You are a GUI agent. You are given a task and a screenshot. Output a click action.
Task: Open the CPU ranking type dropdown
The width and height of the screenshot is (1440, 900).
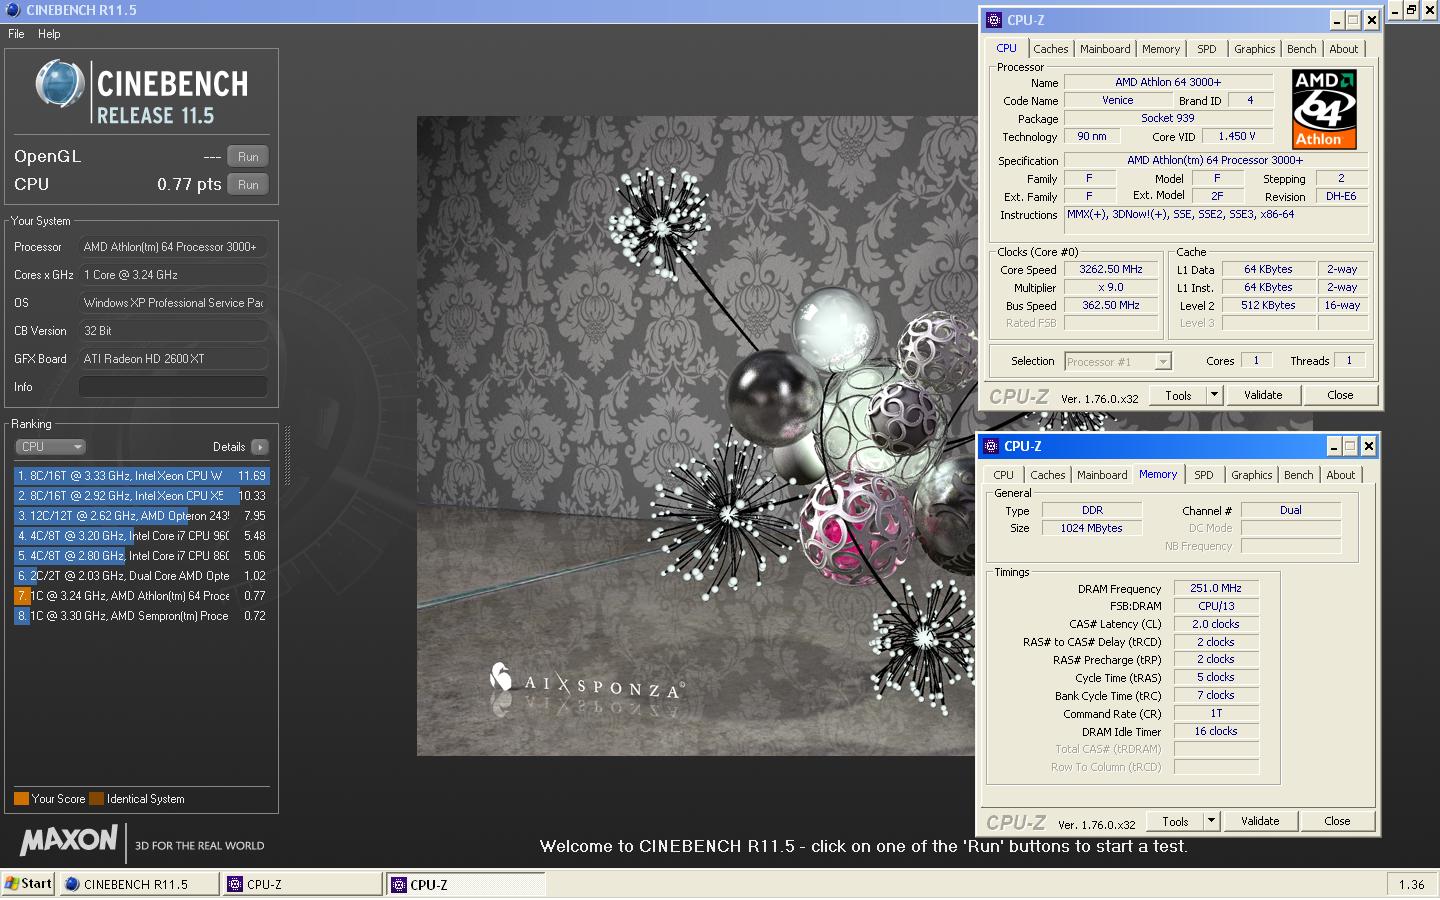point(50,447)
